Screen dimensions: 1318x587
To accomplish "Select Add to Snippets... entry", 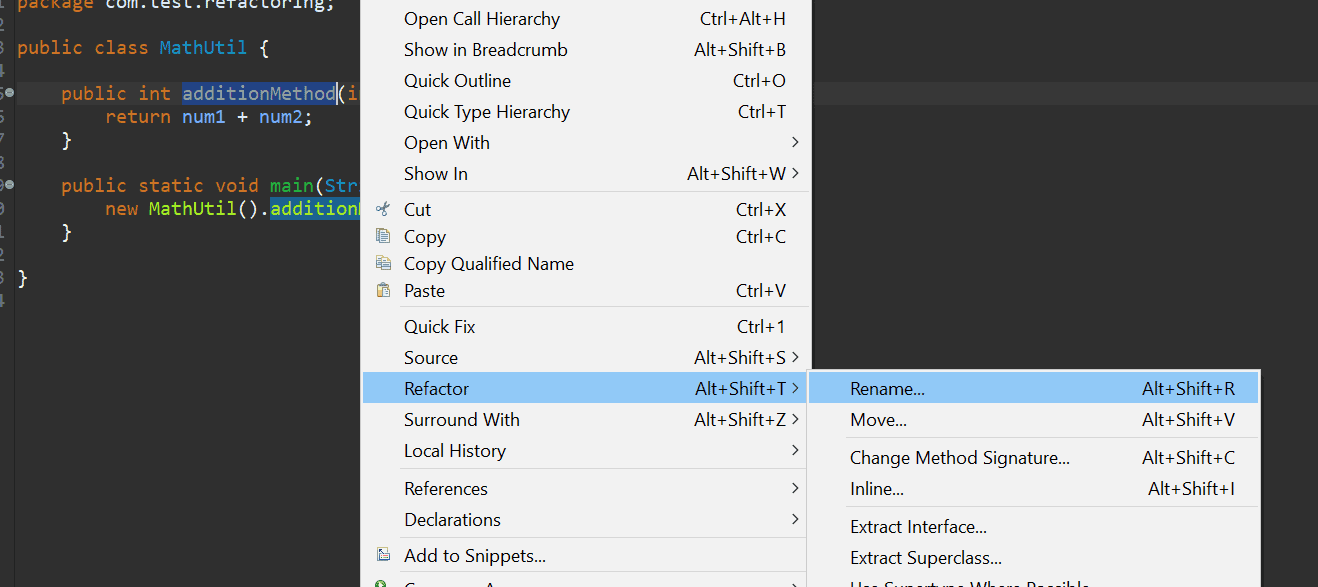I will click(585, 556).
